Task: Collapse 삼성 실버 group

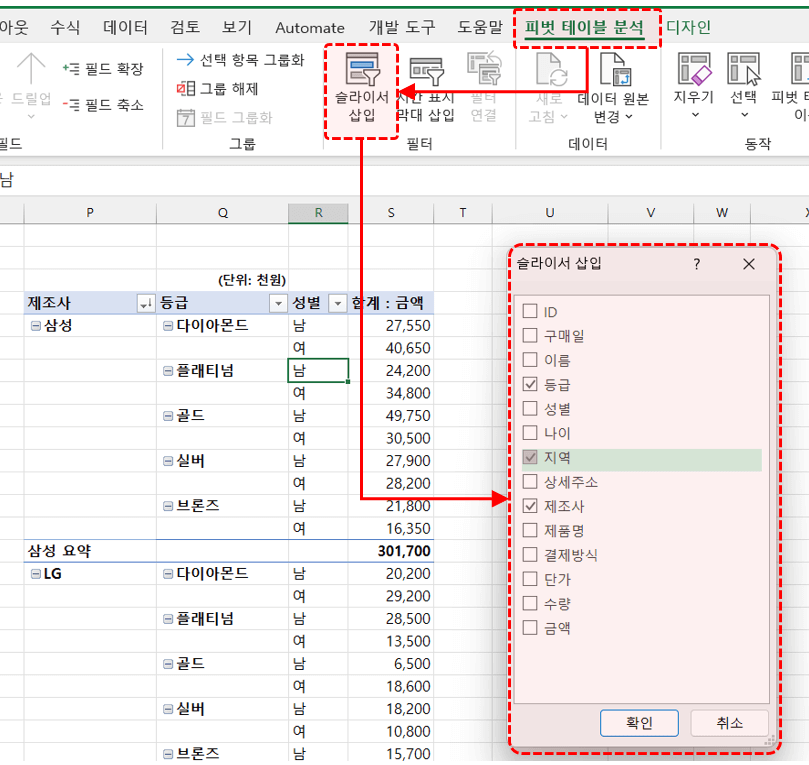Action: click(x=168, y=461)
